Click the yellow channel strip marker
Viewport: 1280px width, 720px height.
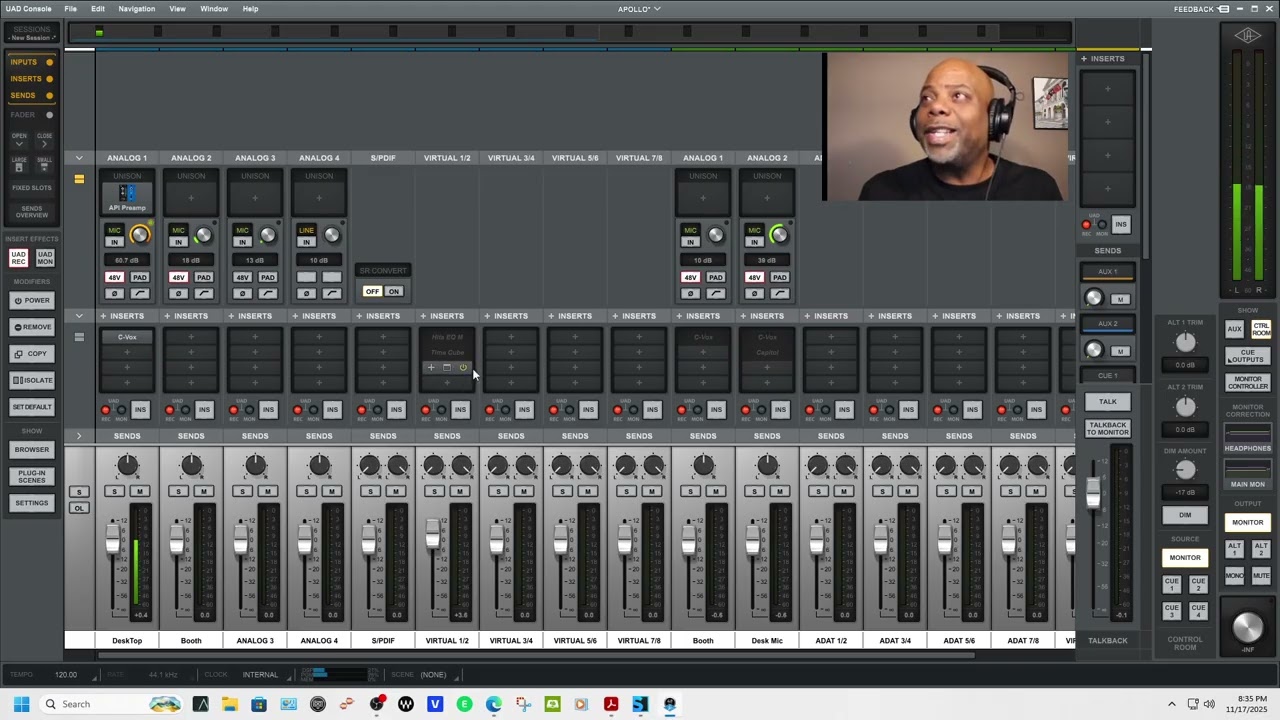click(79, 179)
